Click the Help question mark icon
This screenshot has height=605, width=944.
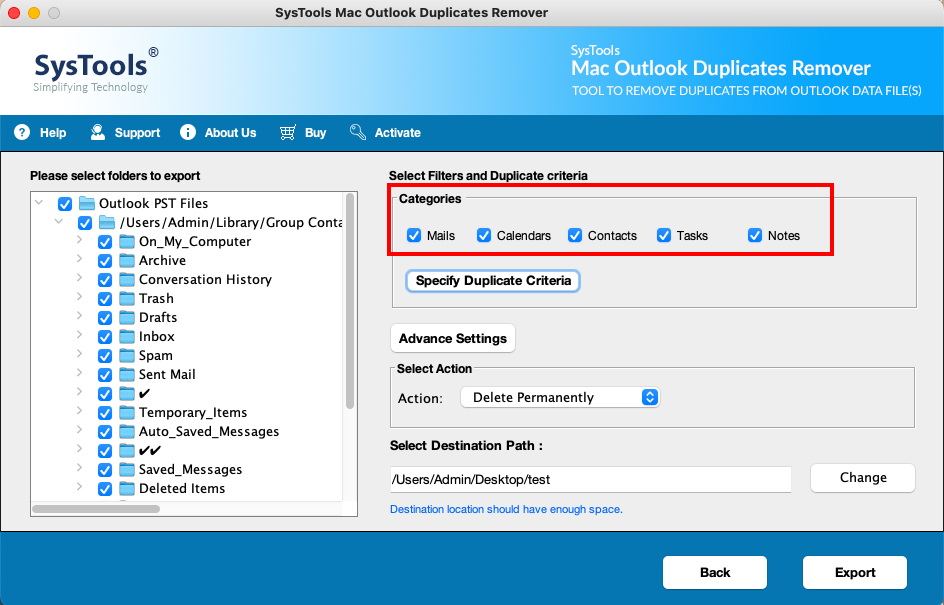(x=22, y=132)
